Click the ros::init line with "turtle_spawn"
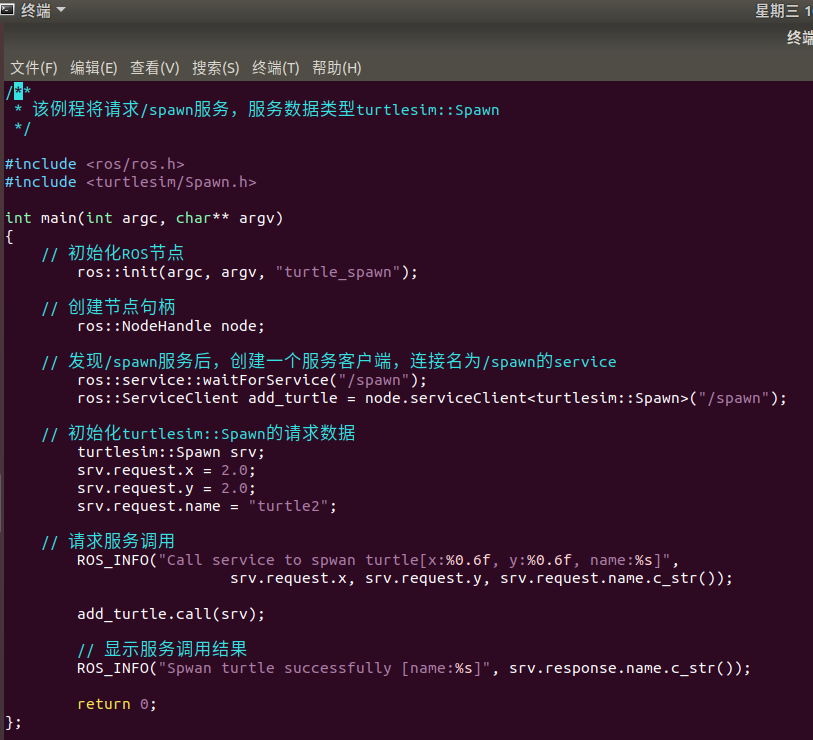 247,272
